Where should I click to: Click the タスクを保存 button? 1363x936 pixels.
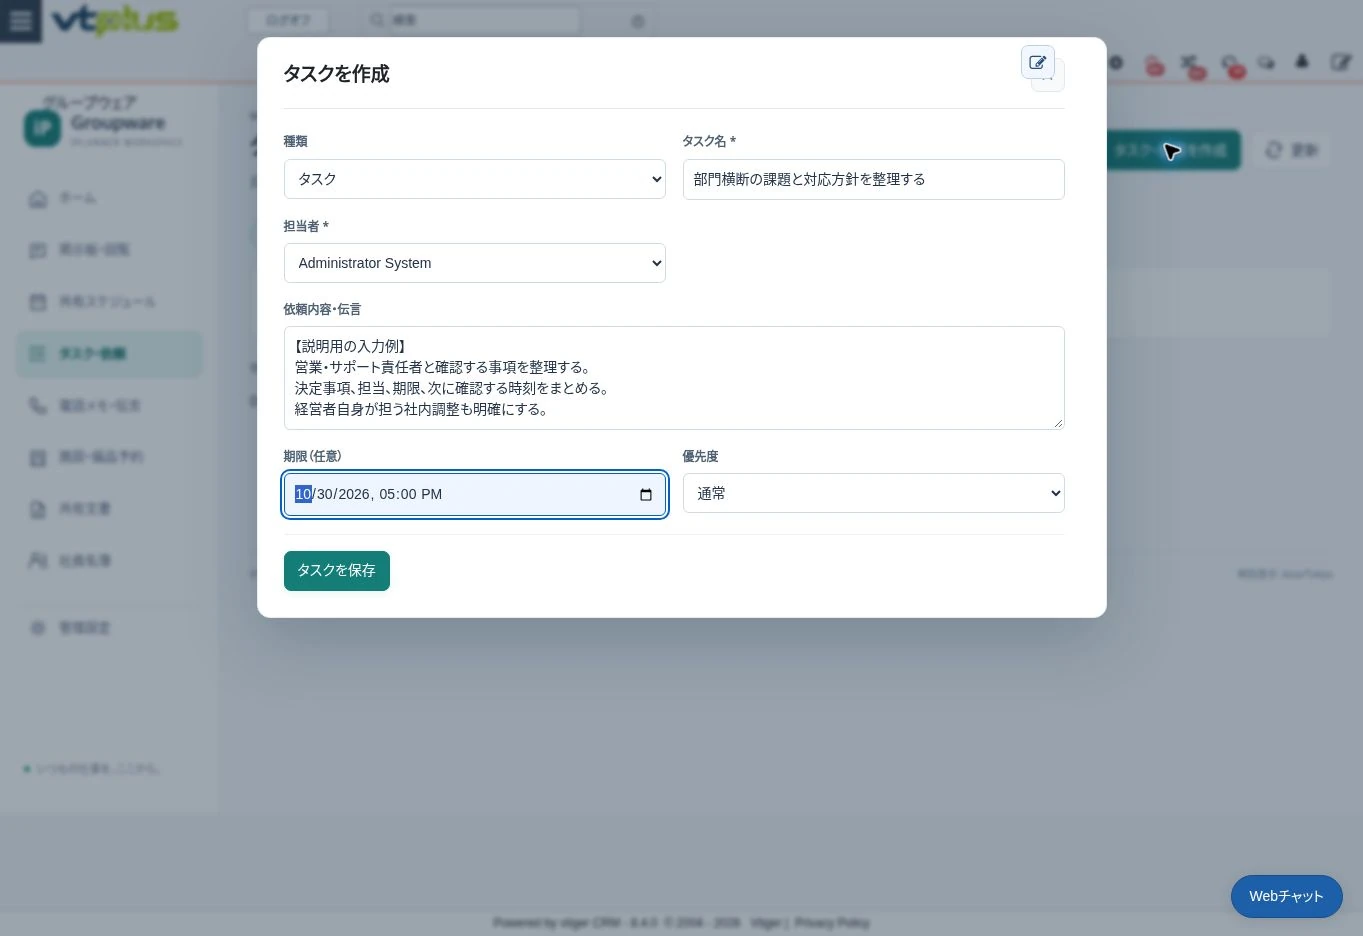coord(337,571)
